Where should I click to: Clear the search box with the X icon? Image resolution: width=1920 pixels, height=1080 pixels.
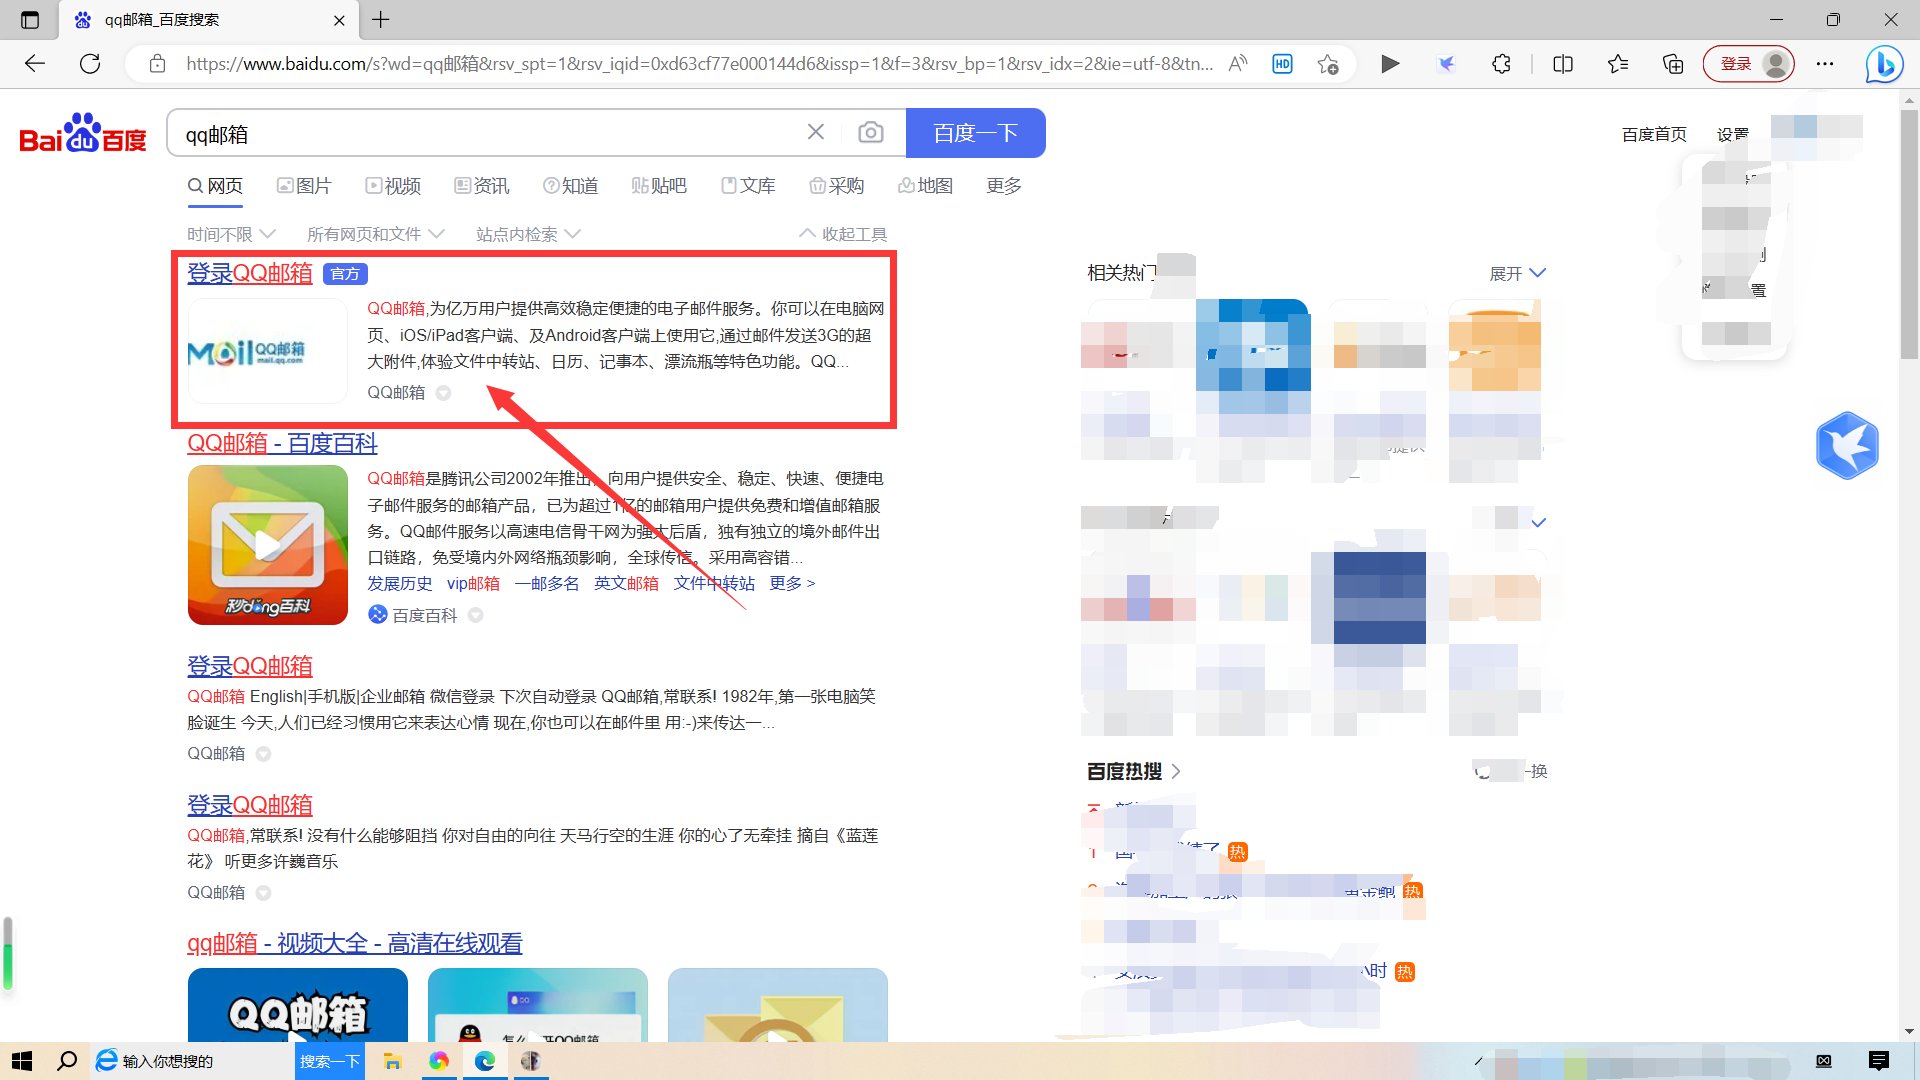click(x=816, y=131)
